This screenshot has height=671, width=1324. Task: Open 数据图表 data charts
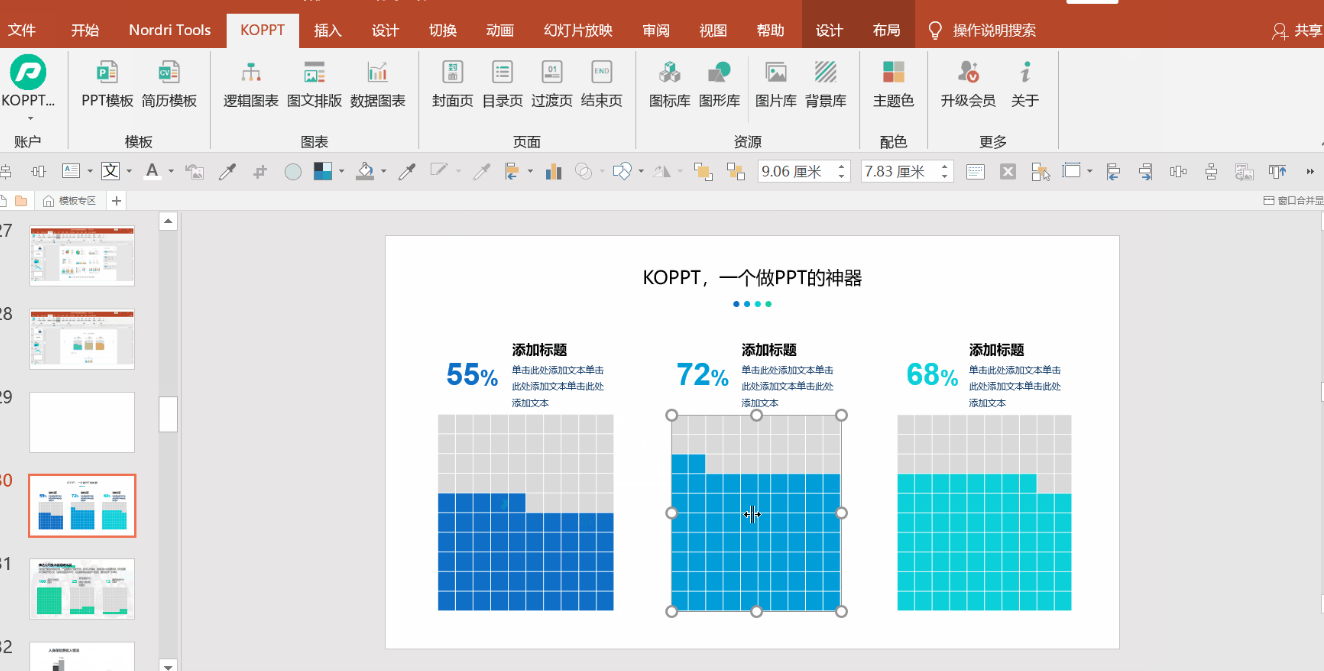coord(378,82)
